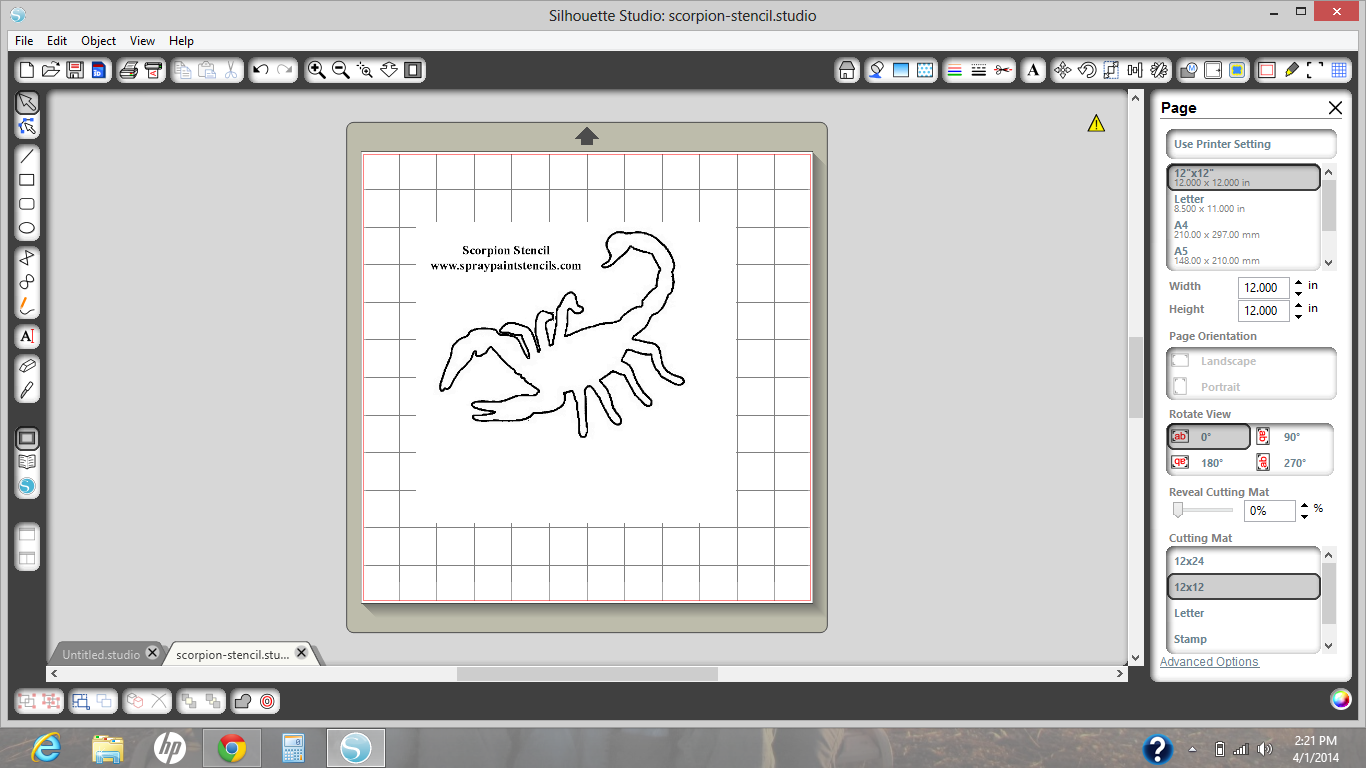Viewport: 1366px width, 768px height.
Task: Click the Zoom Selection icon
Action: pos(365,70)
